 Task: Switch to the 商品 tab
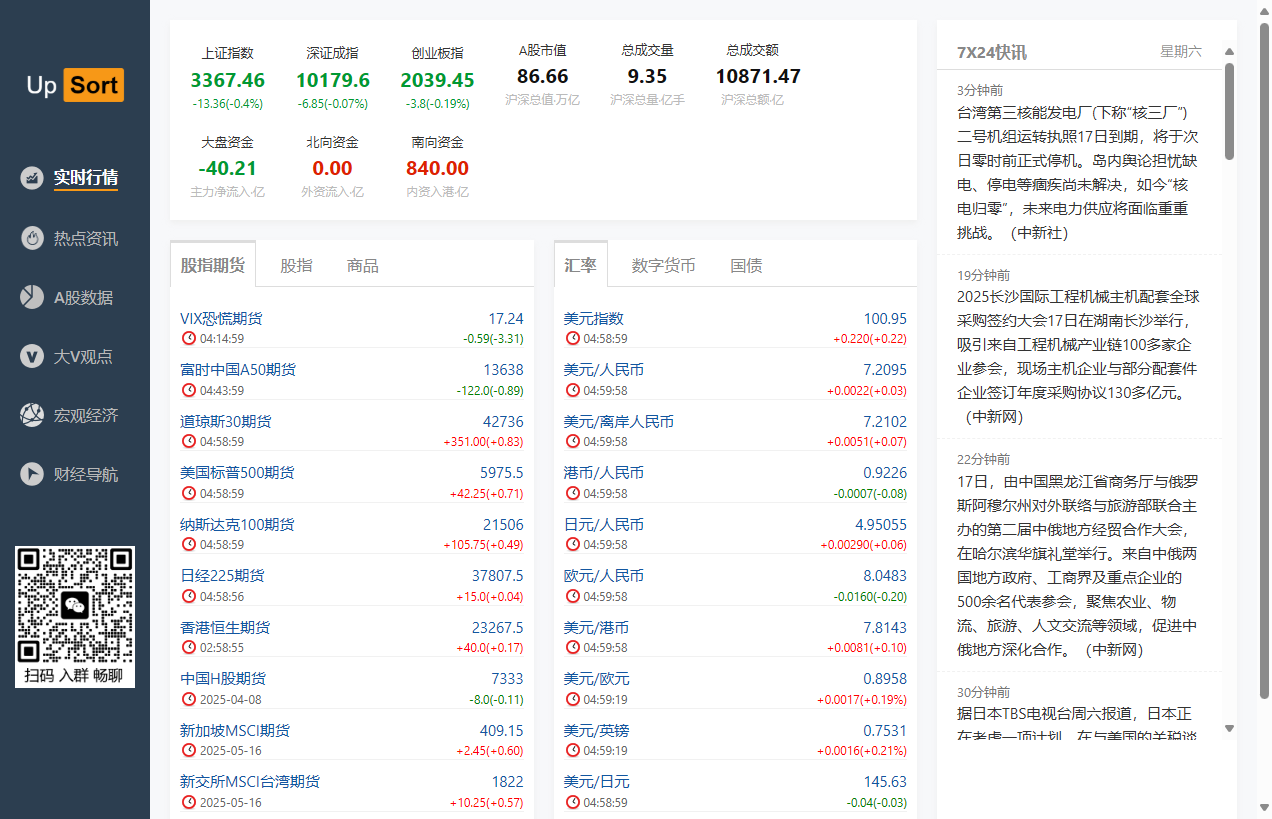(362, 265)
